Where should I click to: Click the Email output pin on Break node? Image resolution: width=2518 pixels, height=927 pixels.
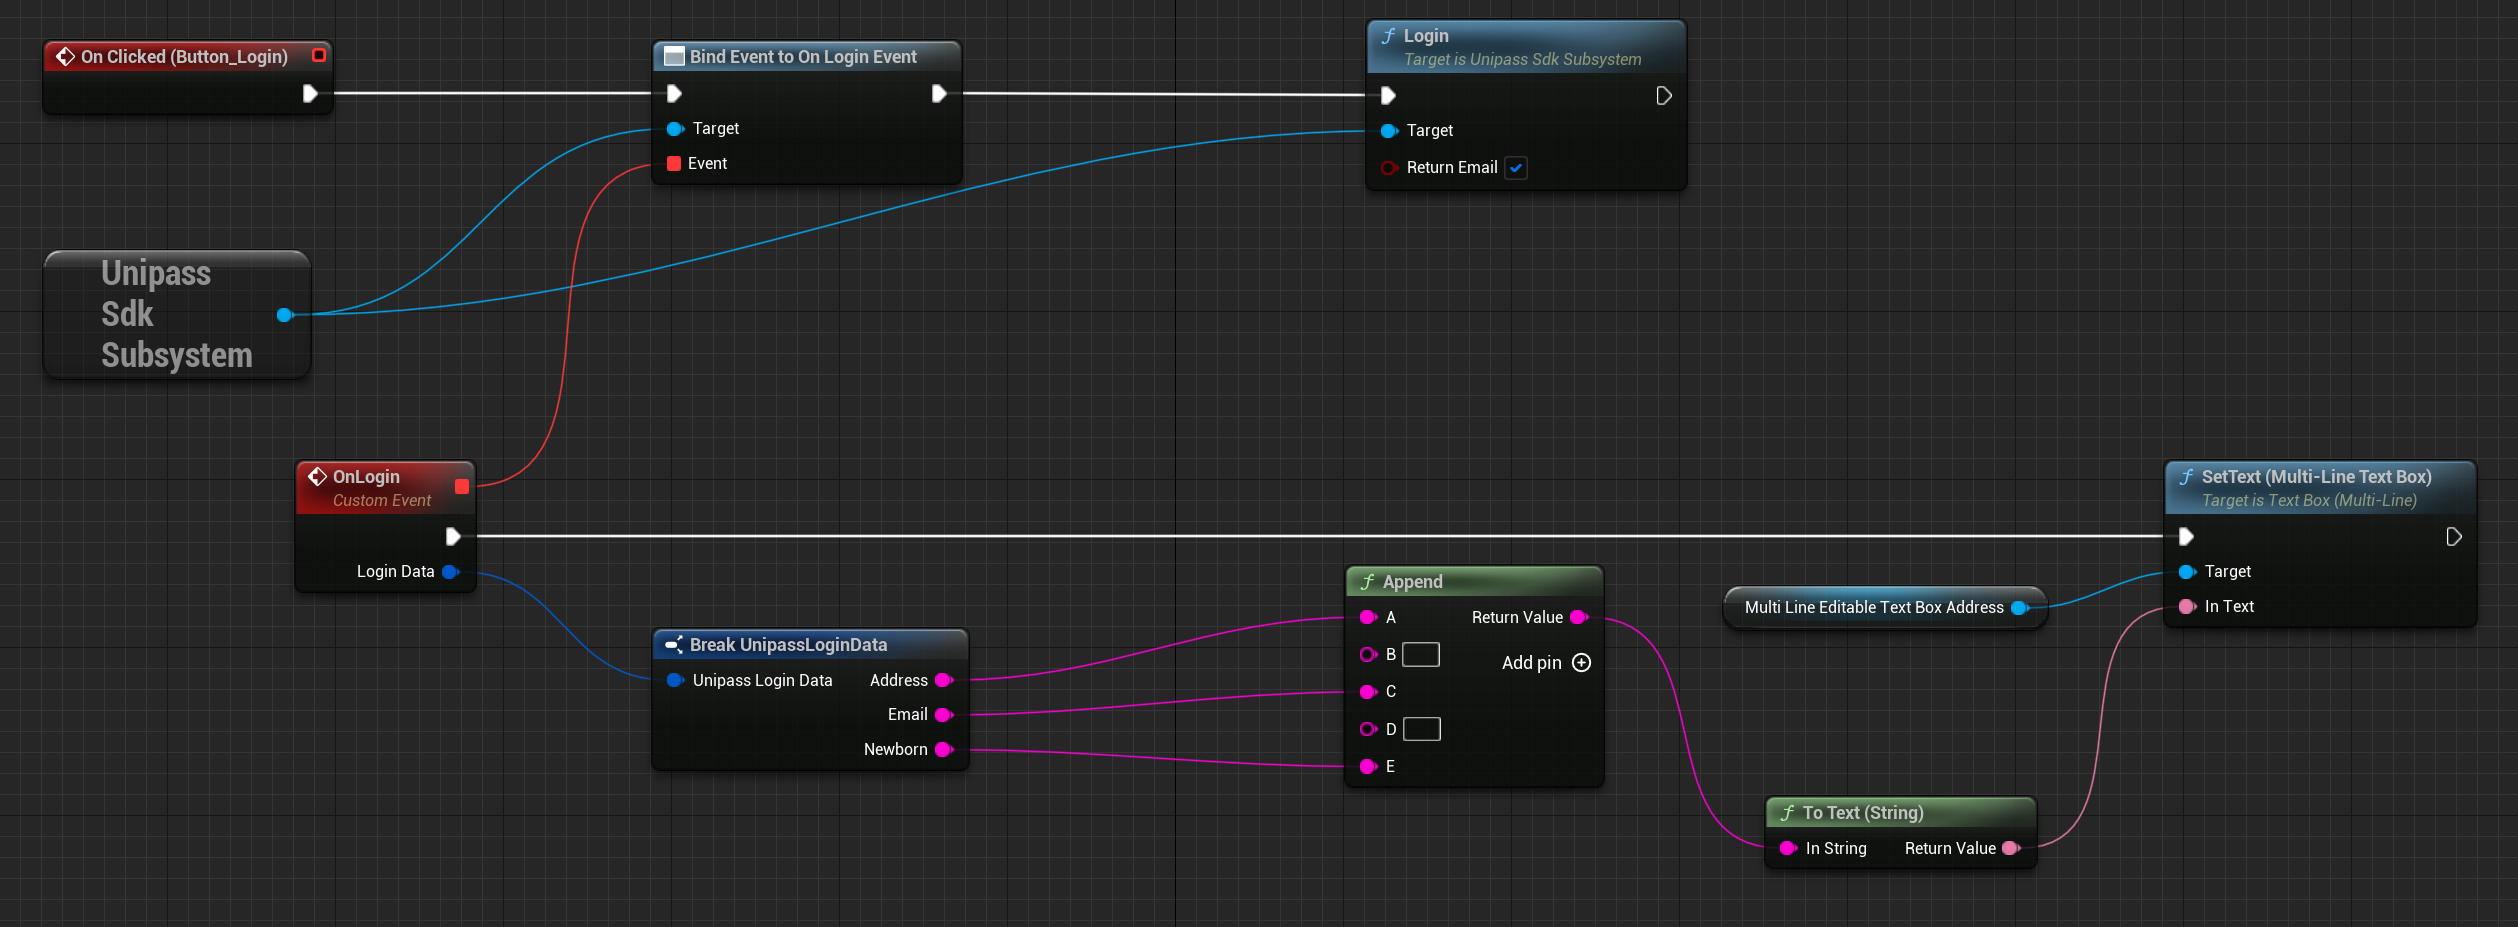(943, 714)
